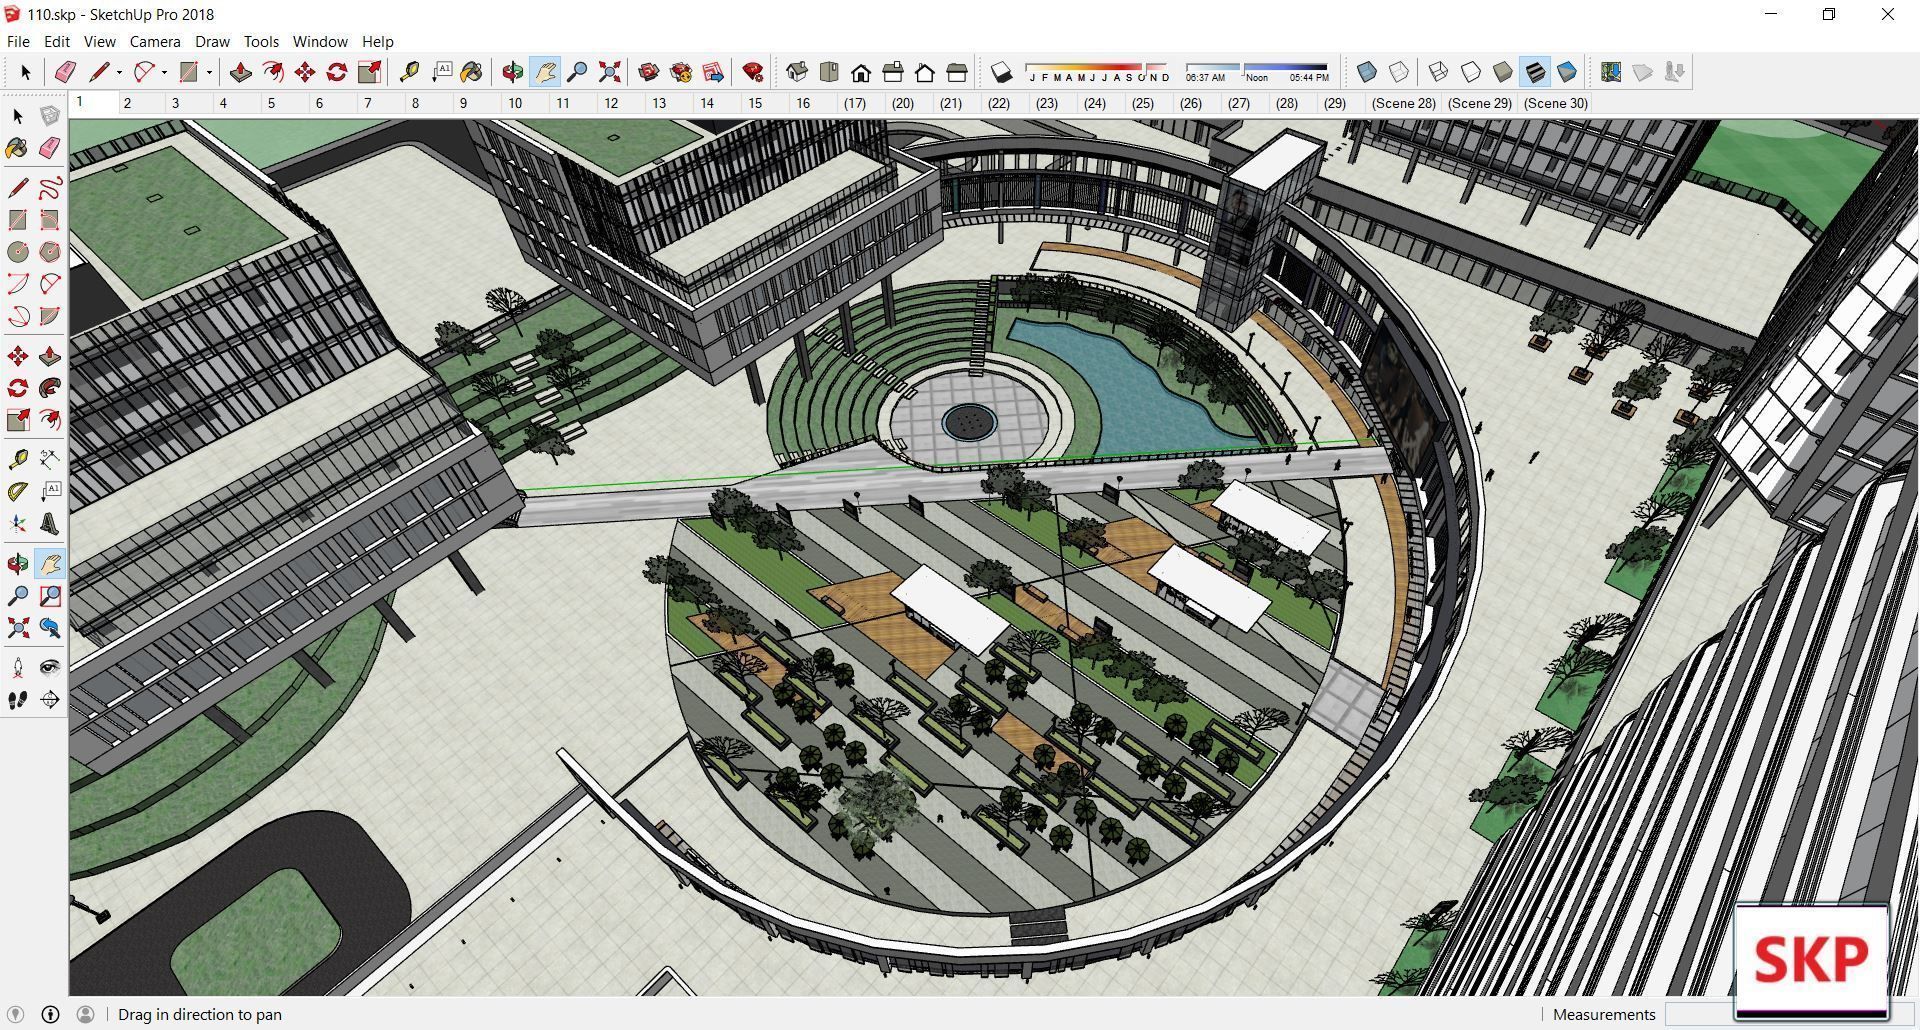
Task: Click the Zoom magnifier in top toolbar
Action: click(577, 72)
